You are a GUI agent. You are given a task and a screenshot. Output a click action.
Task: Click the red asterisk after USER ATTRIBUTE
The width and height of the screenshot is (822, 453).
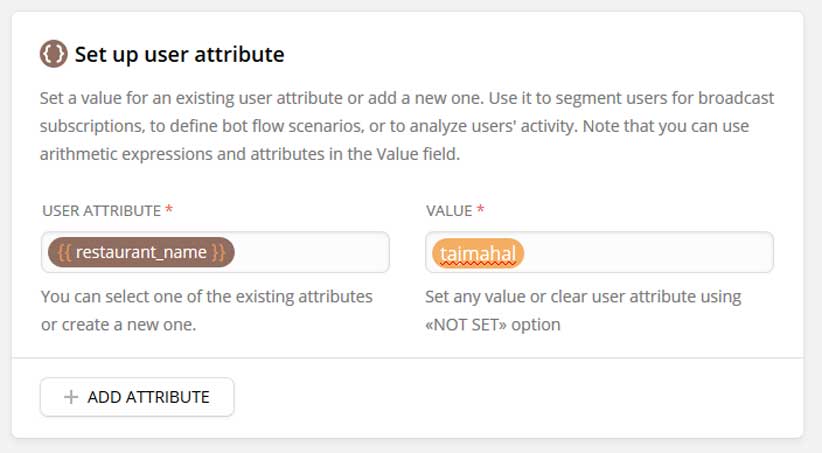click(x=168, y=209)
